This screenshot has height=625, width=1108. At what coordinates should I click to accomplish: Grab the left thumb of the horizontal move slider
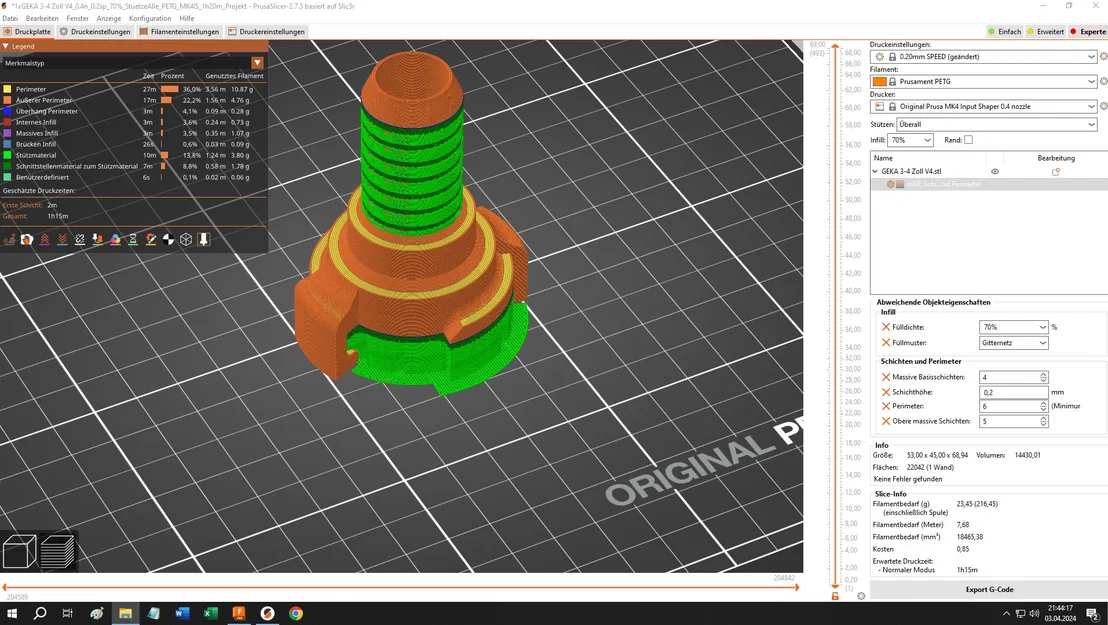point(6,587)
